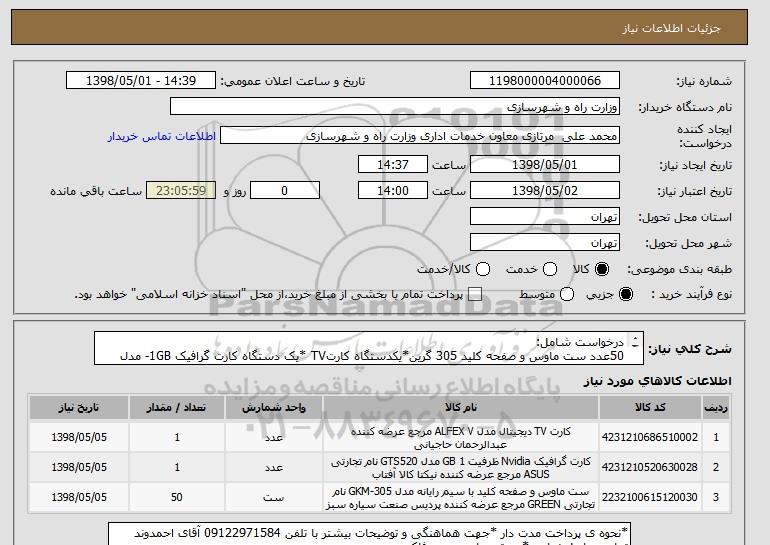The image size is (770, 545).
Task: Click the شماره نیاز field 1198000004000066
Action: coord(545,81)
